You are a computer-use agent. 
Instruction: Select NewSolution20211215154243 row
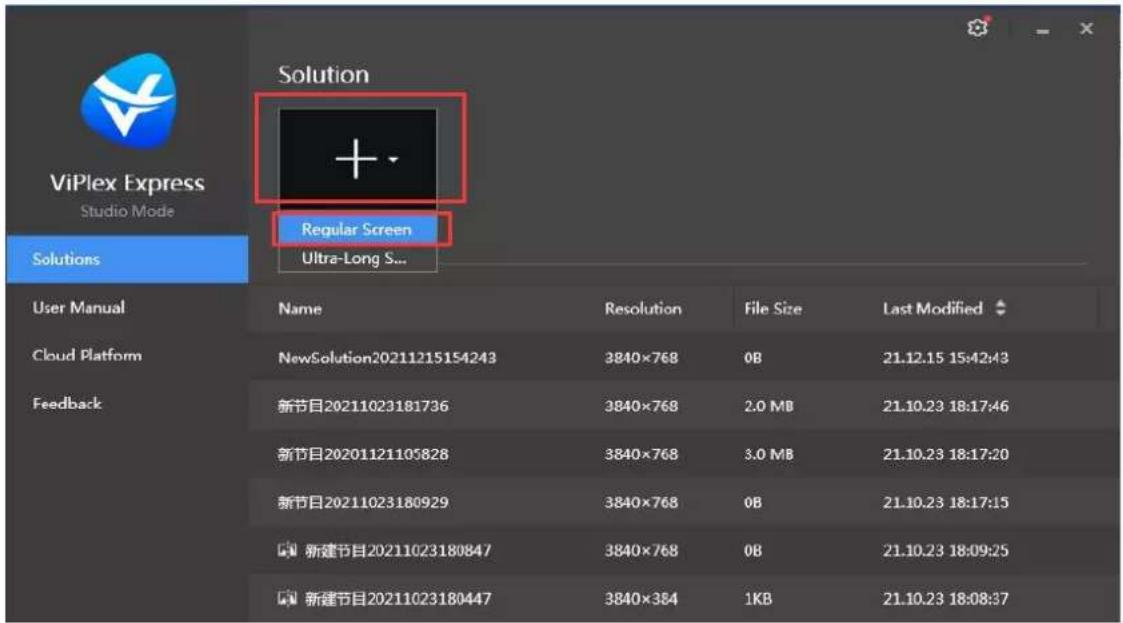pyautogui.click(x=683, y=357)
